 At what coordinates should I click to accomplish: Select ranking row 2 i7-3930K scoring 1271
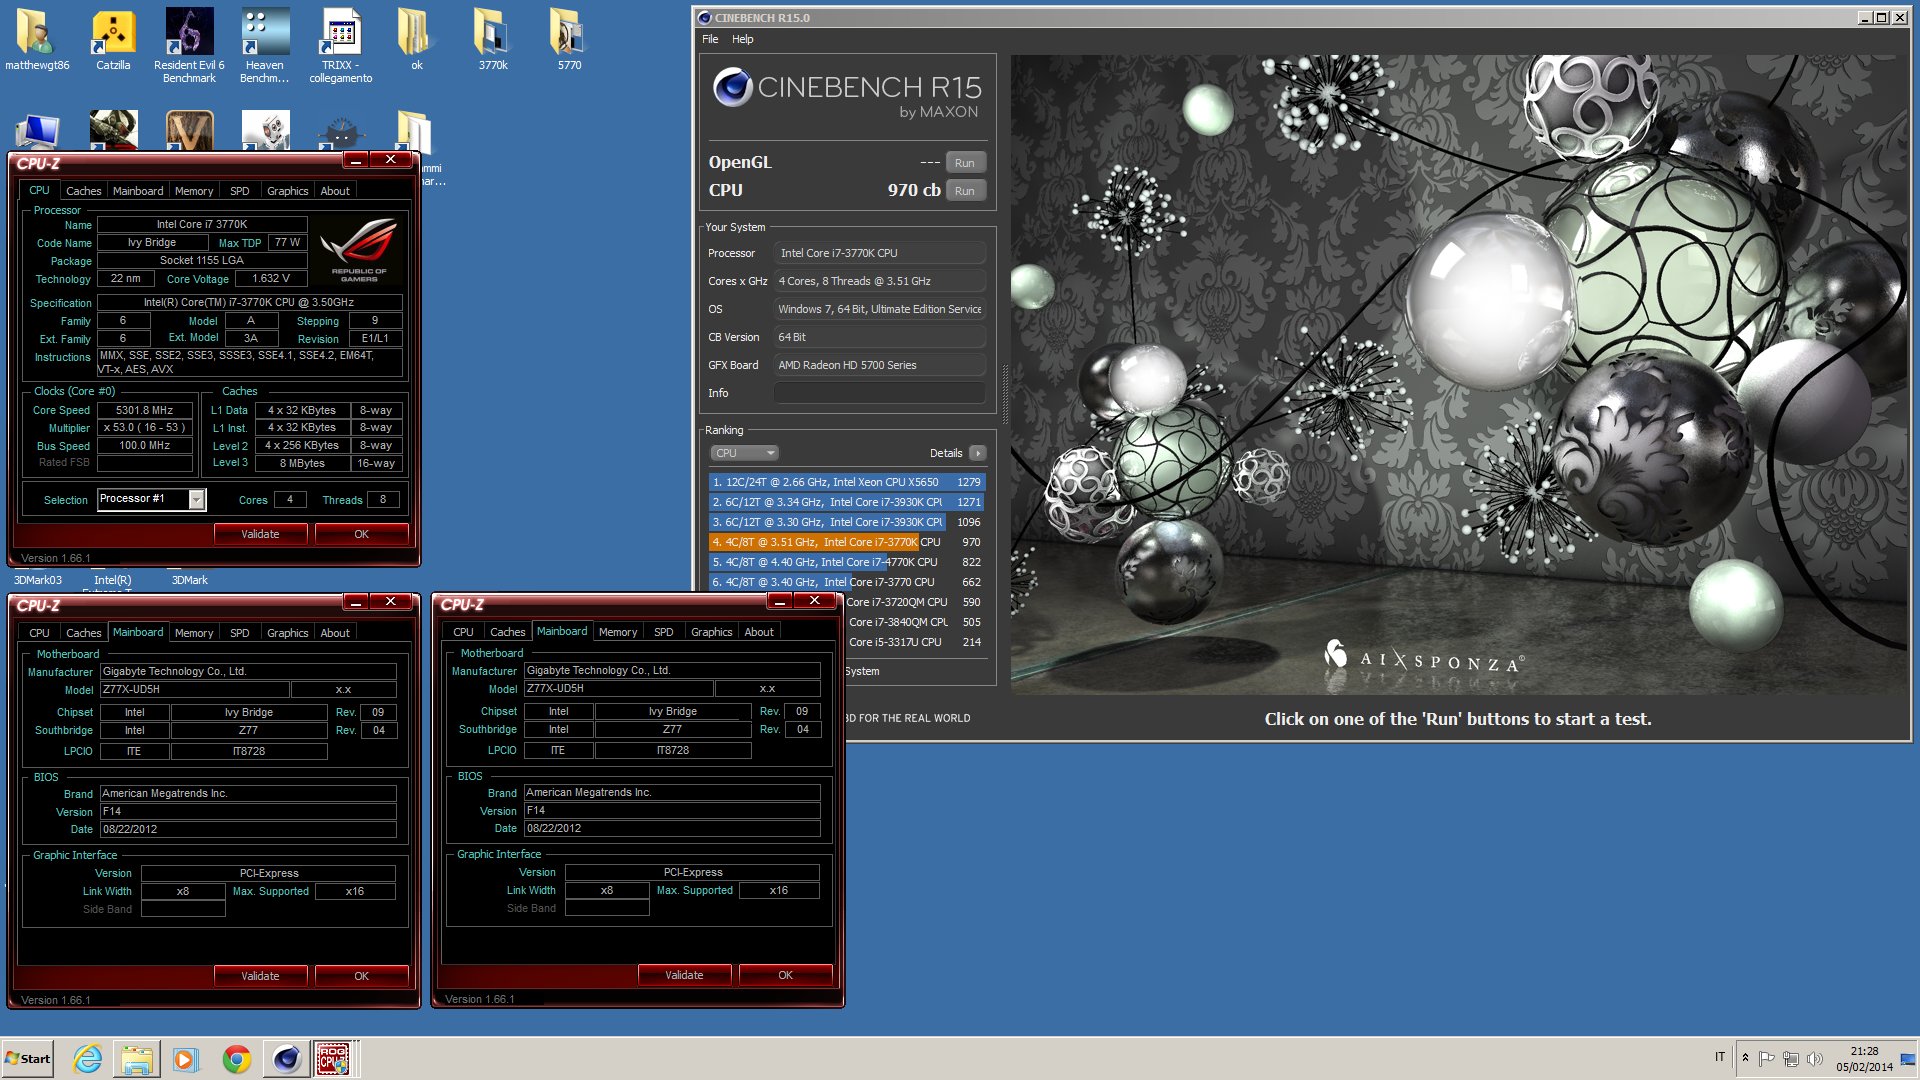click(846, 502)
